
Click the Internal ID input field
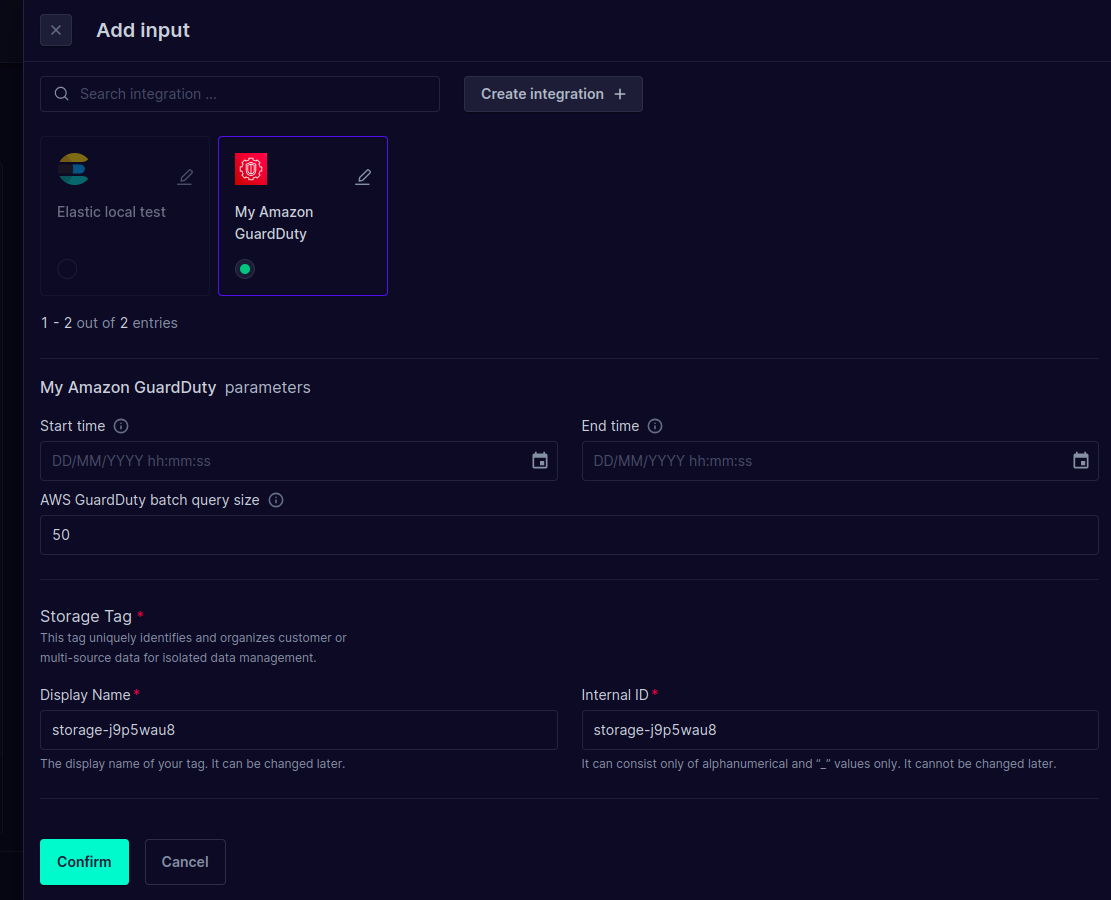(x=840, y=730)
